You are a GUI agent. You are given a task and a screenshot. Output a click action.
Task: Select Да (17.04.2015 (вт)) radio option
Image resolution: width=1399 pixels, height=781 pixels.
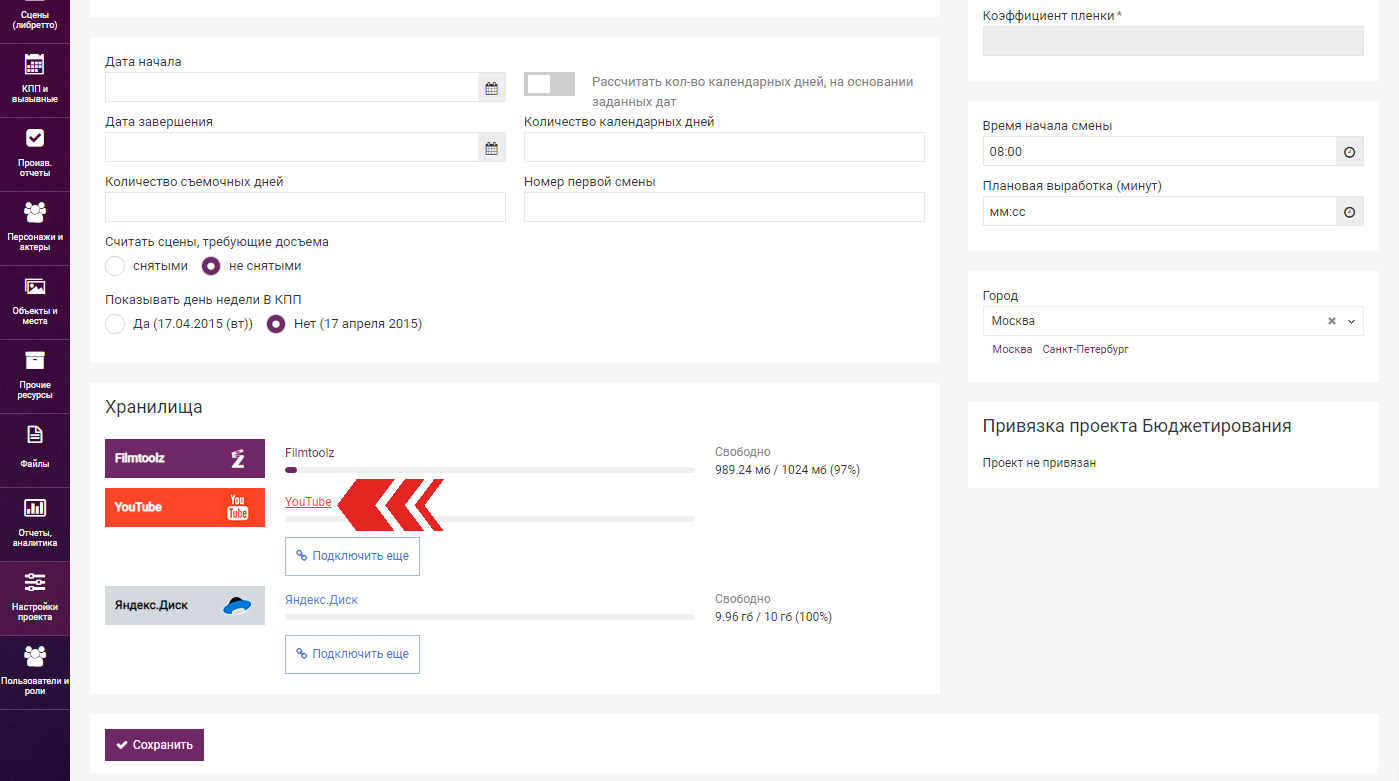click(x=115, y=324)
